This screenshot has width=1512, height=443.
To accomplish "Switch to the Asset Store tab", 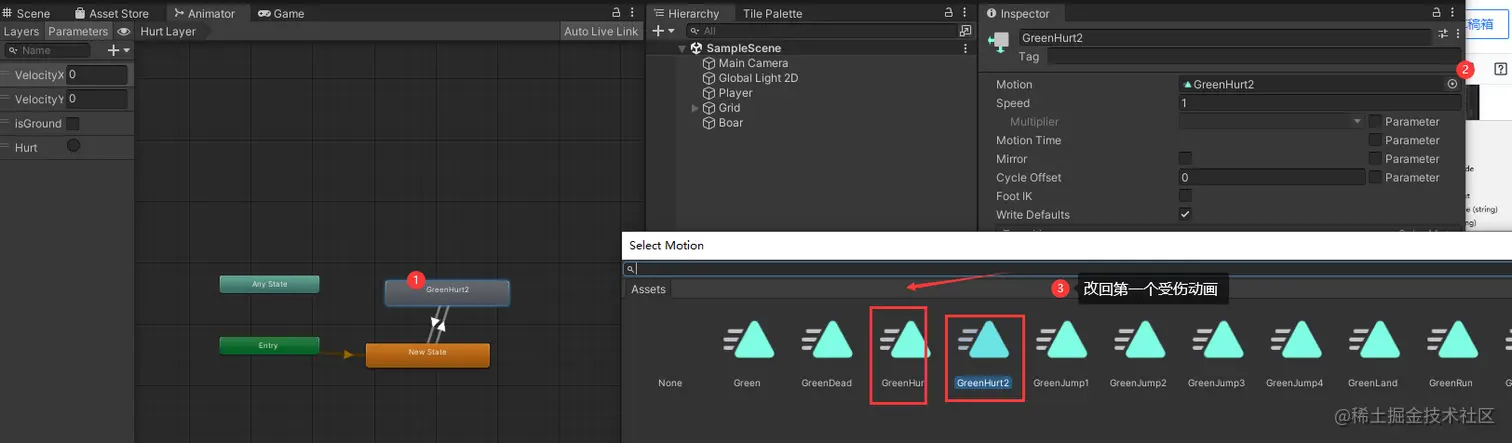I will 112,14.
